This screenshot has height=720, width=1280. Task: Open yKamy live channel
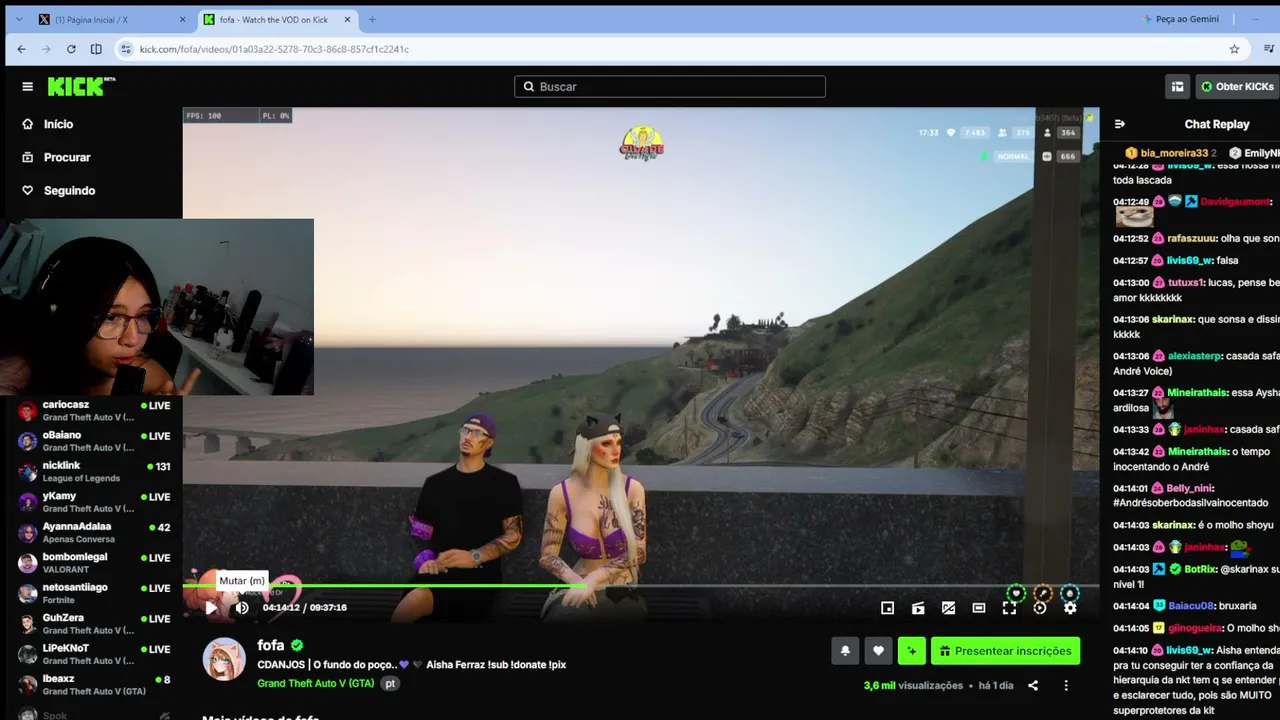coord(94,502)
